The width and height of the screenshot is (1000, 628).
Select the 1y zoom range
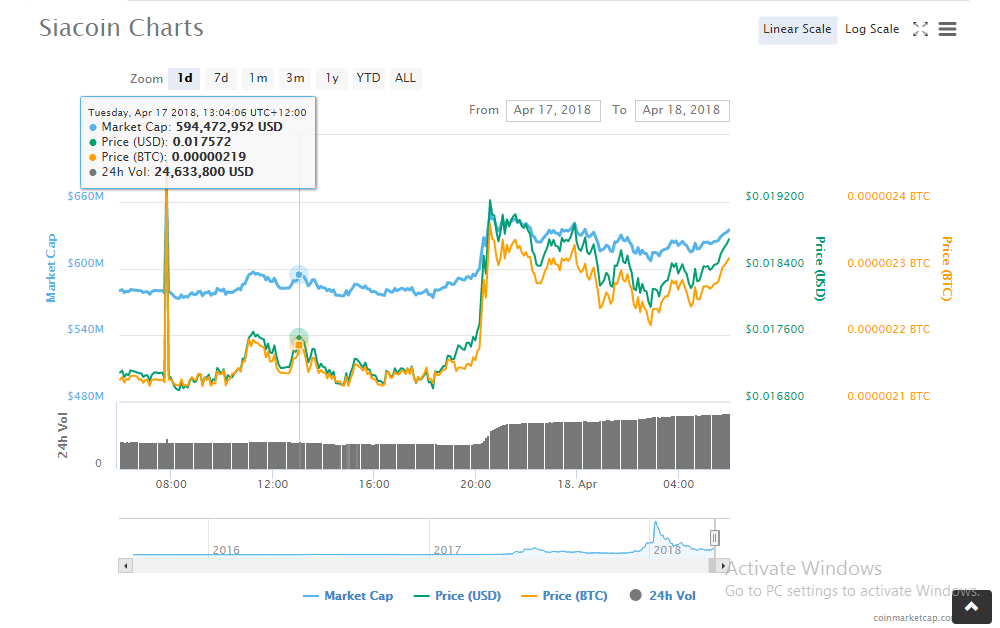point(332,78)
